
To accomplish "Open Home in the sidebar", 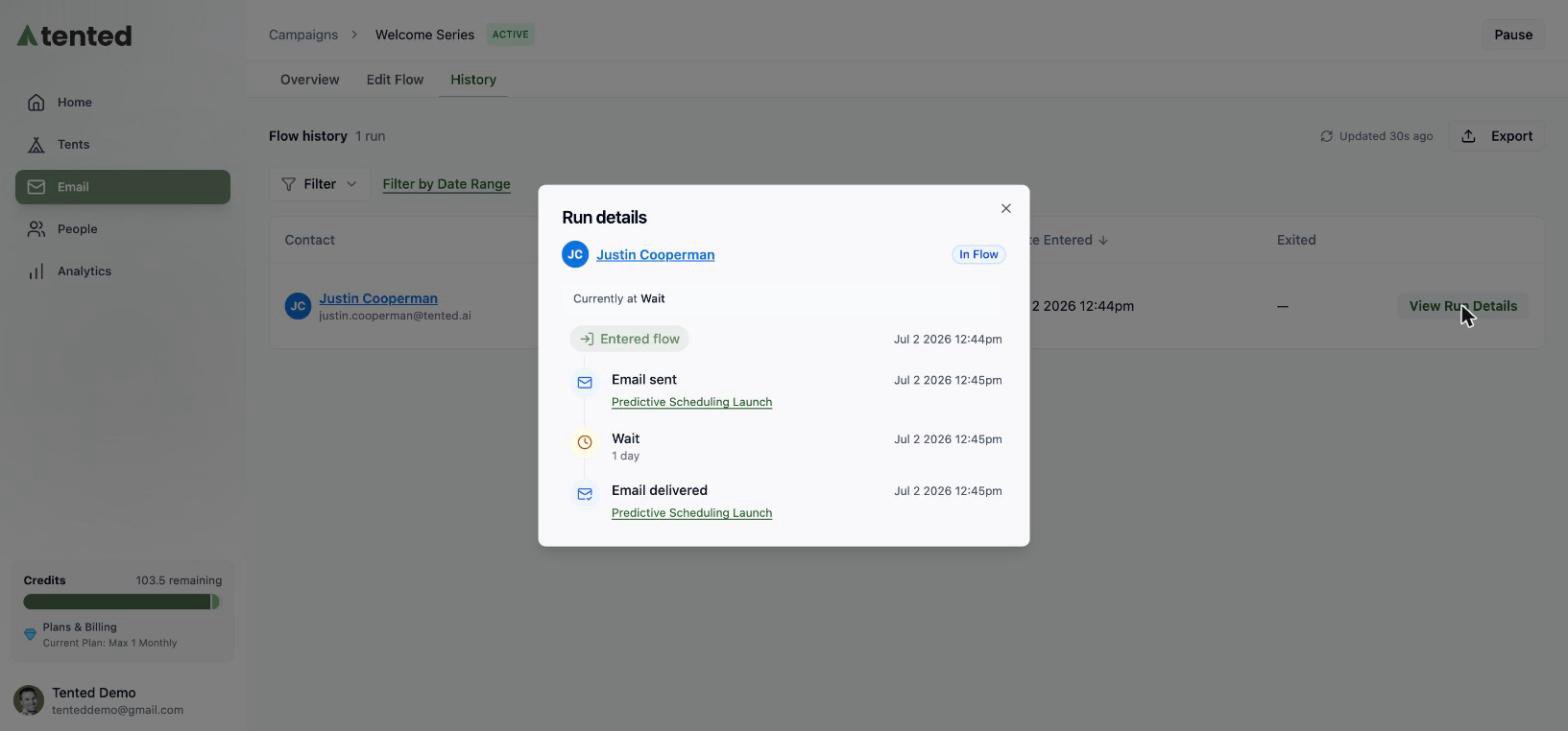I will click(x=122, y=102).
